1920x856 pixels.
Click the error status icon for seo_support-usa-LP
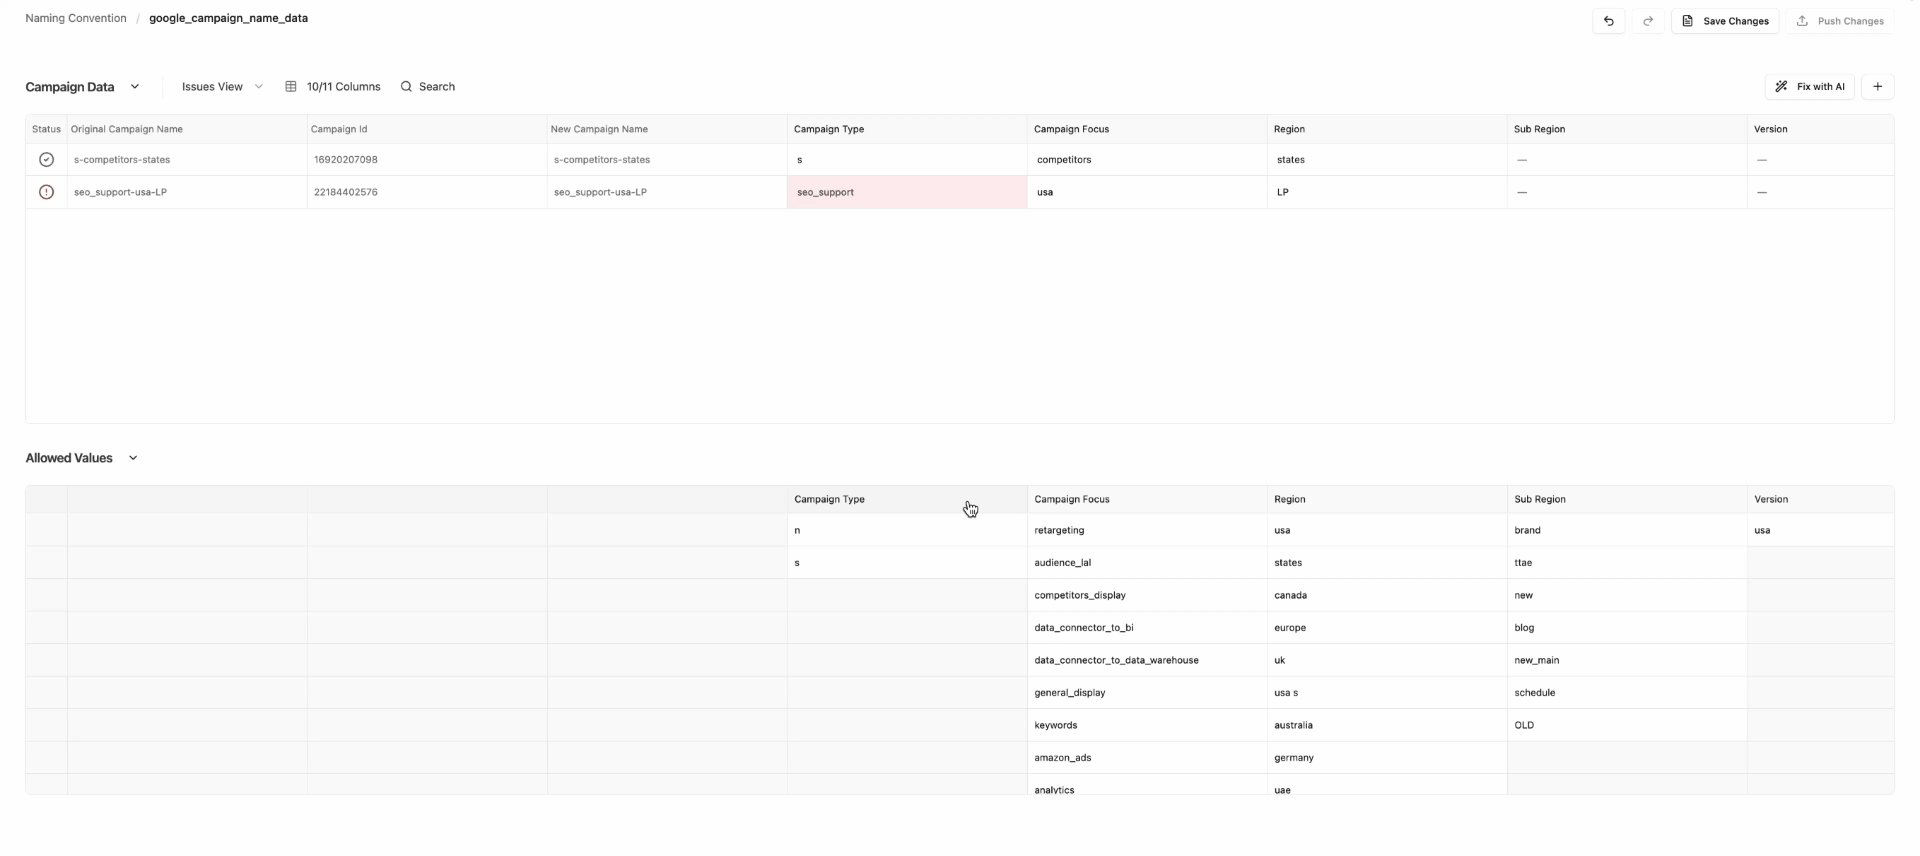(x=46, y=192)
